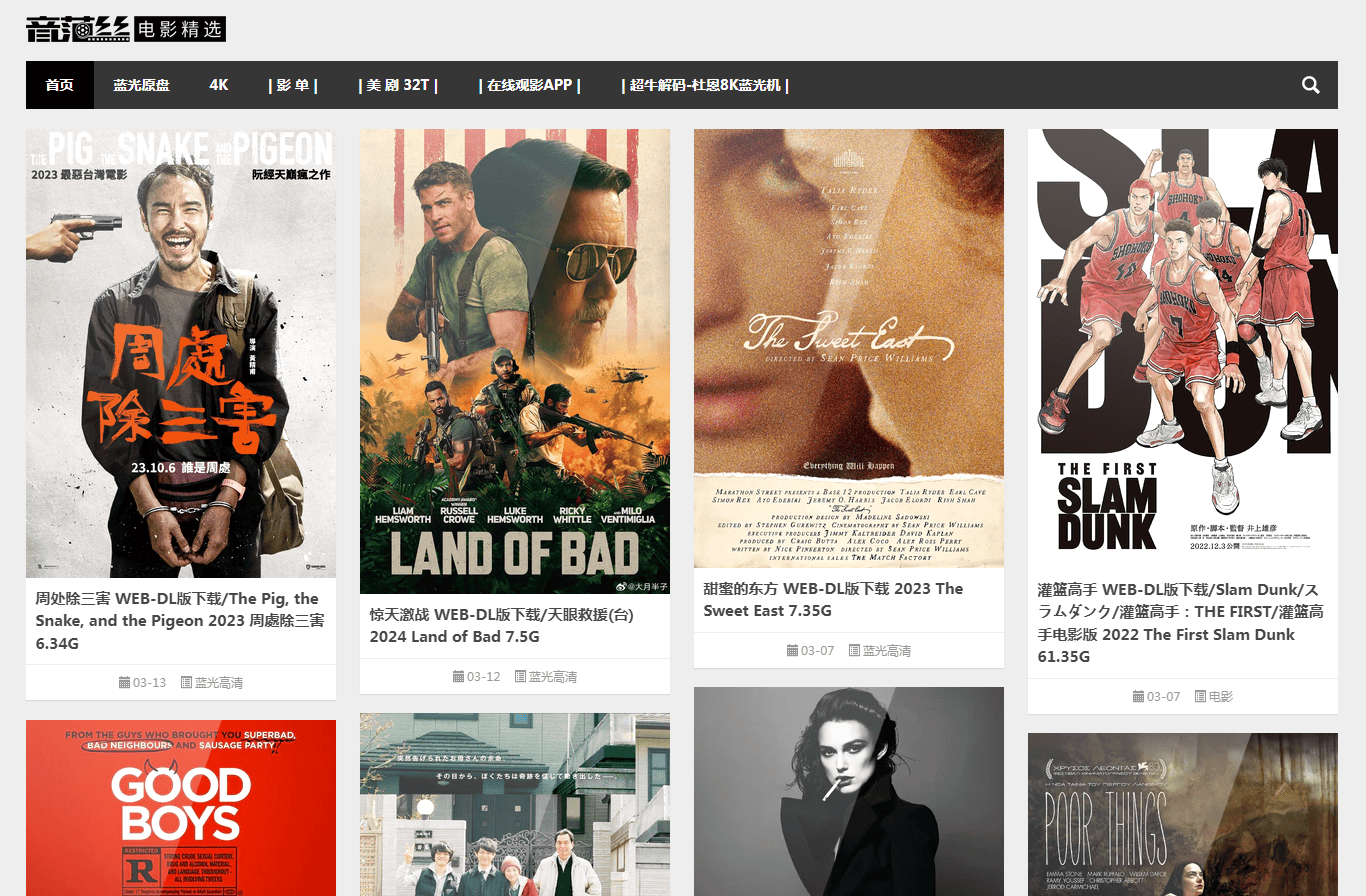Click 蓝光高清 category under Land of Bad post

pyautogui.click(x=553, y=677)
